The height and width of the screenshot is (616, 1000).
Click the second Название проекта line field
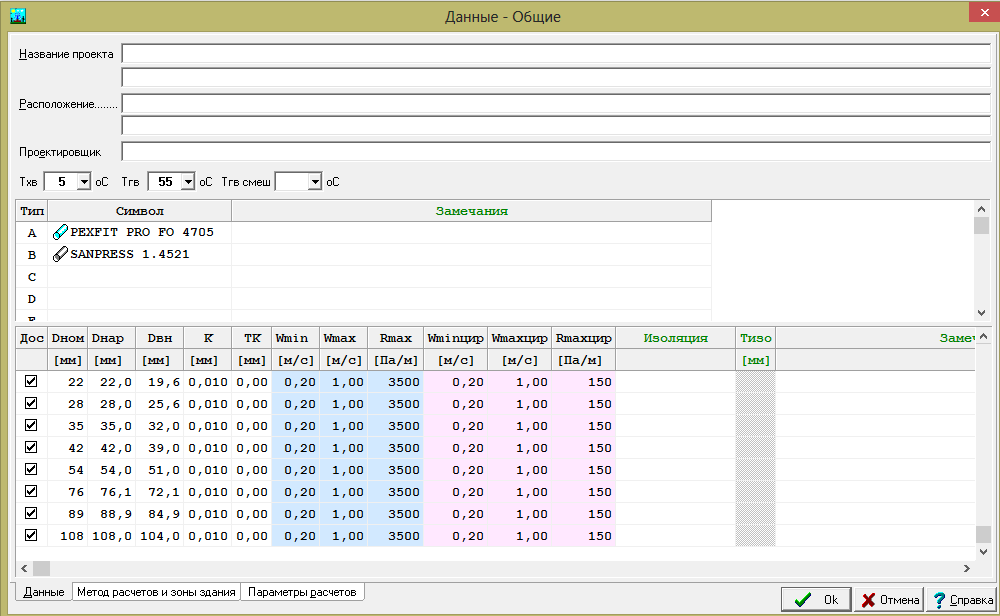[556, 77]
